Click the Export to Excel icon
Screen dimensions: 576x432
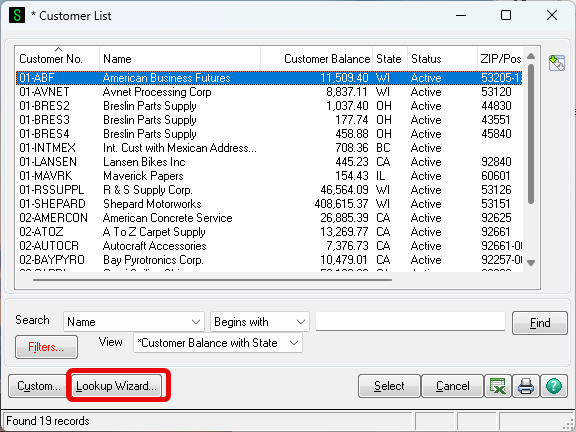pyautogui.click(x=498, y=386)
